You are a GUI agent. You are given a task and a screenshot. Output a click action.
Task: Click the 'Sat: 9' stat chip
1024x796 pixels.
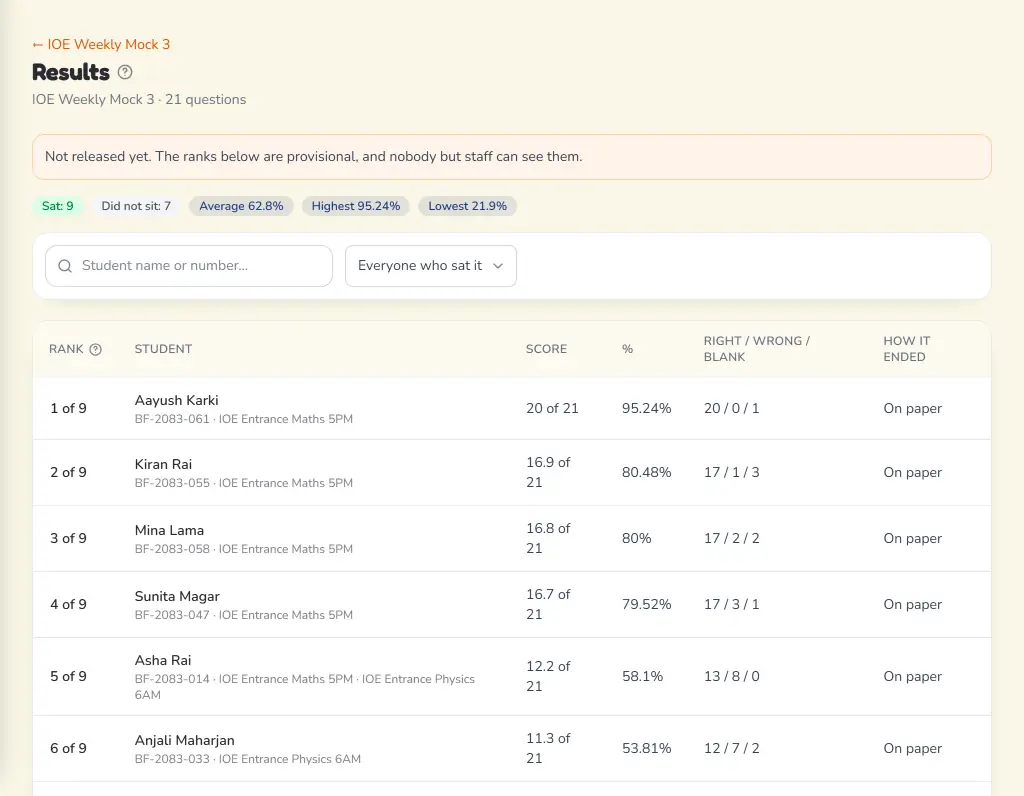click(57, 206)
